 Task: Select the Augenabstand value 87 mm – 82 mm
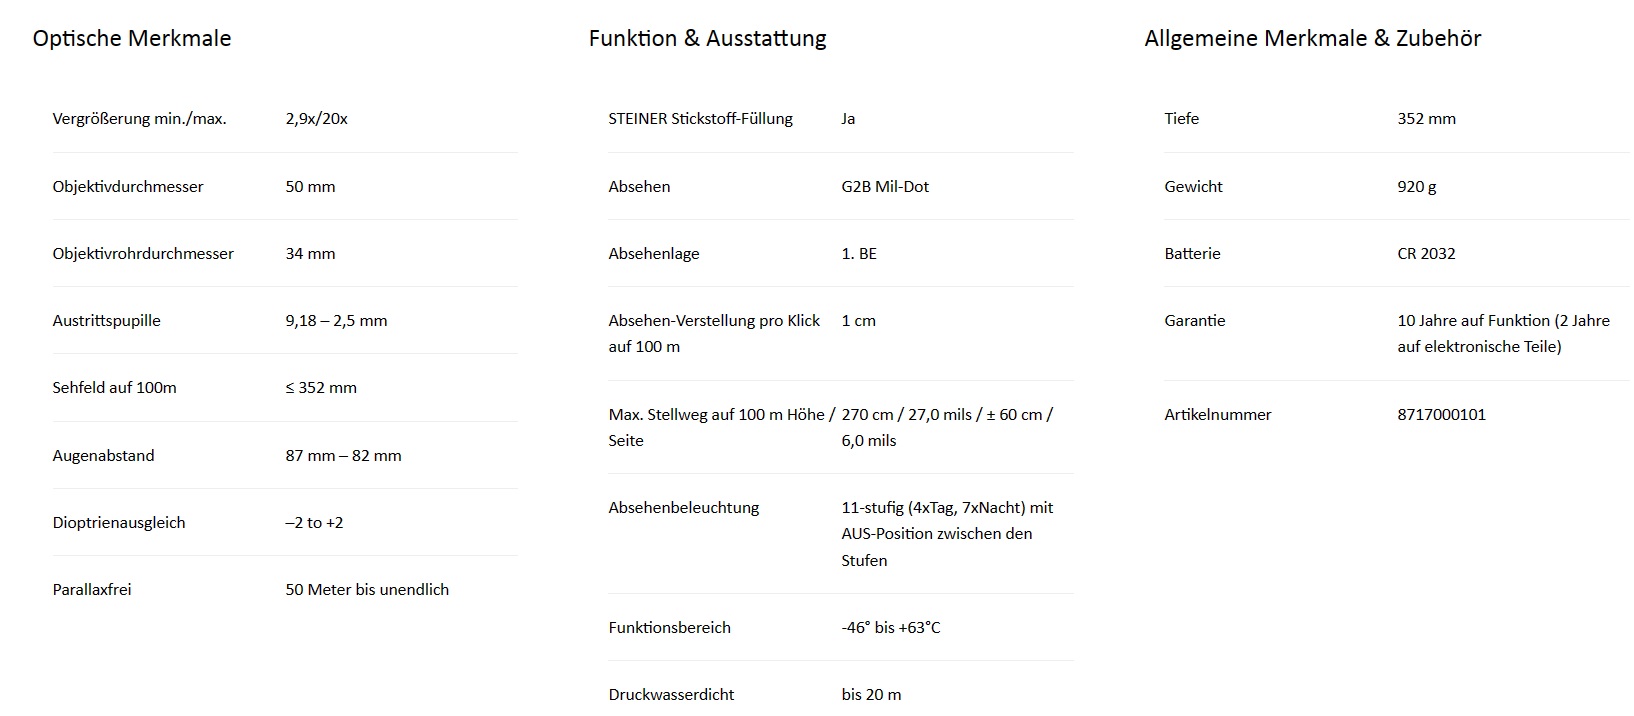point(343,456)
